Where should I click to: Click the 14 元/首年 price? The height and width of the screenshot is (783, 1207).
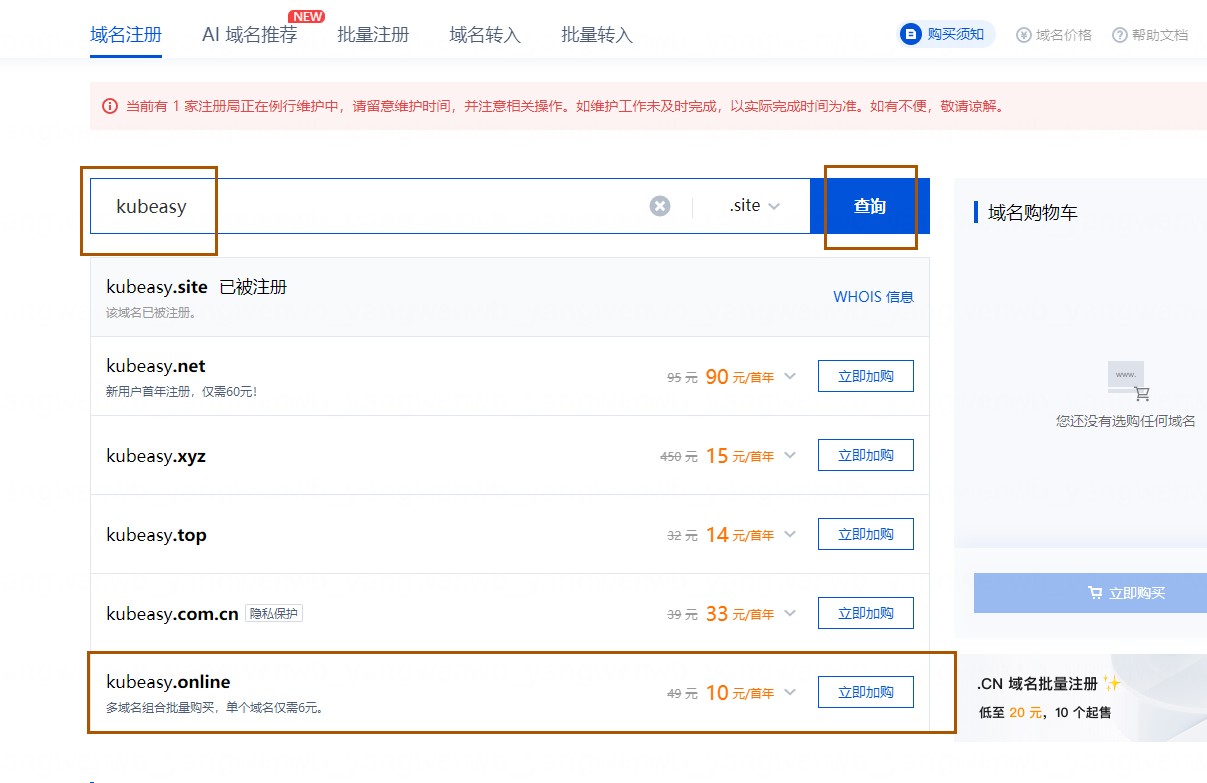pos(740,535)
